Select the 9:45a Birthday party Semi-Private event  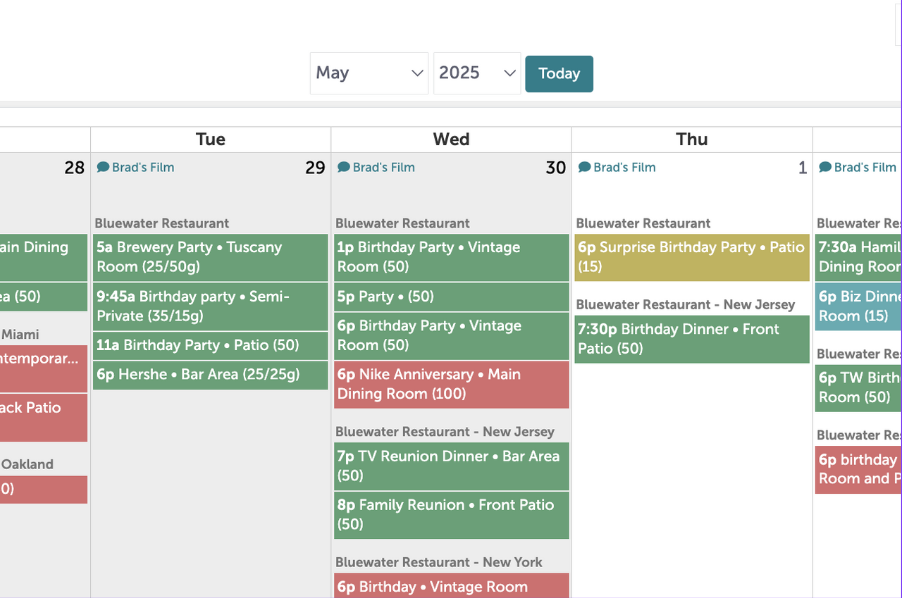pyautogui.click(x=210, y=306)
